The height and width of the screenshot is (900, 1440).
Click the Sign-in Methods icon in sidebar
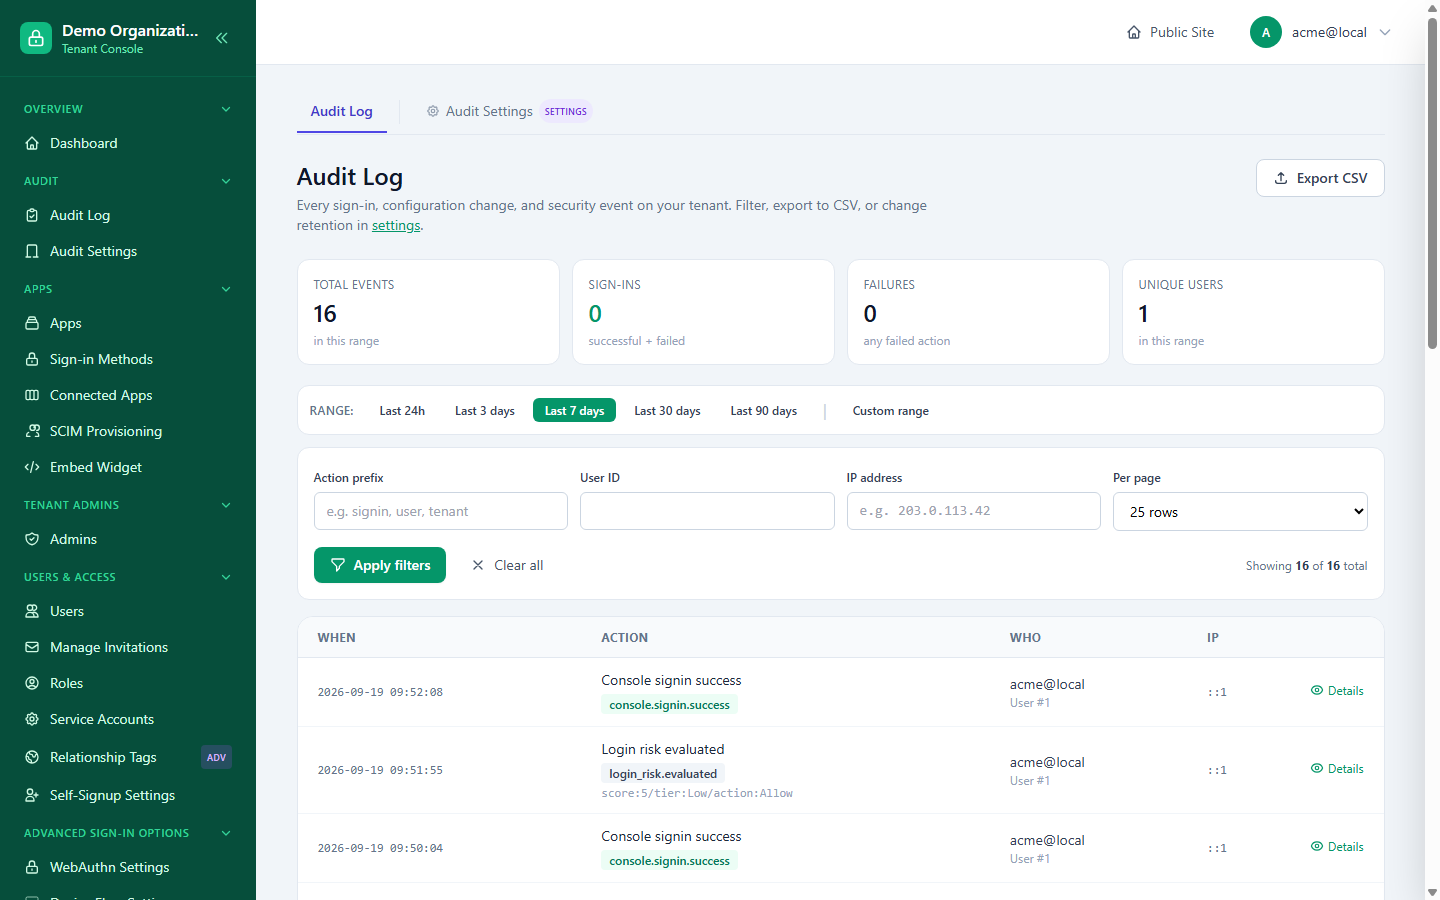pyautogui.click(x=32, y=359)
